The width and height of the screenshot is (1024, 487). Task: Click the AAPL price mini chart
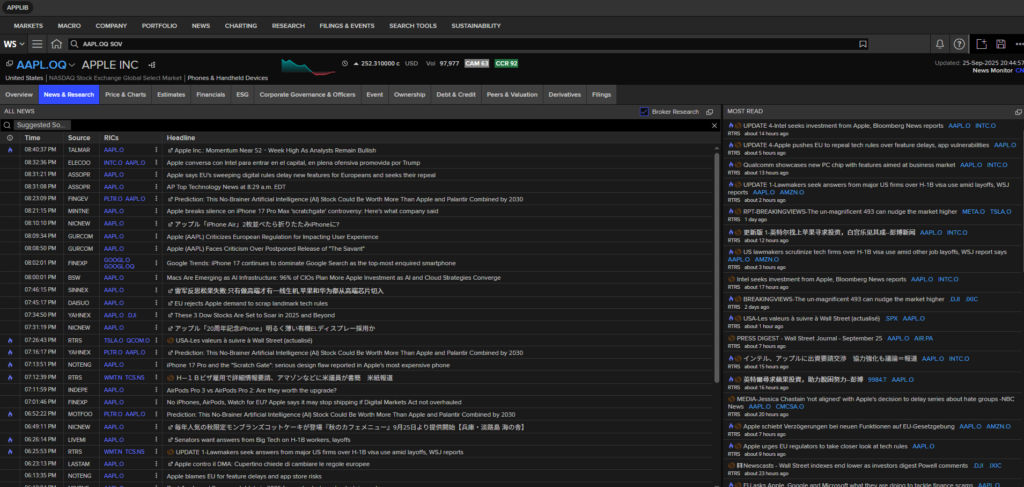coord(308,66)
